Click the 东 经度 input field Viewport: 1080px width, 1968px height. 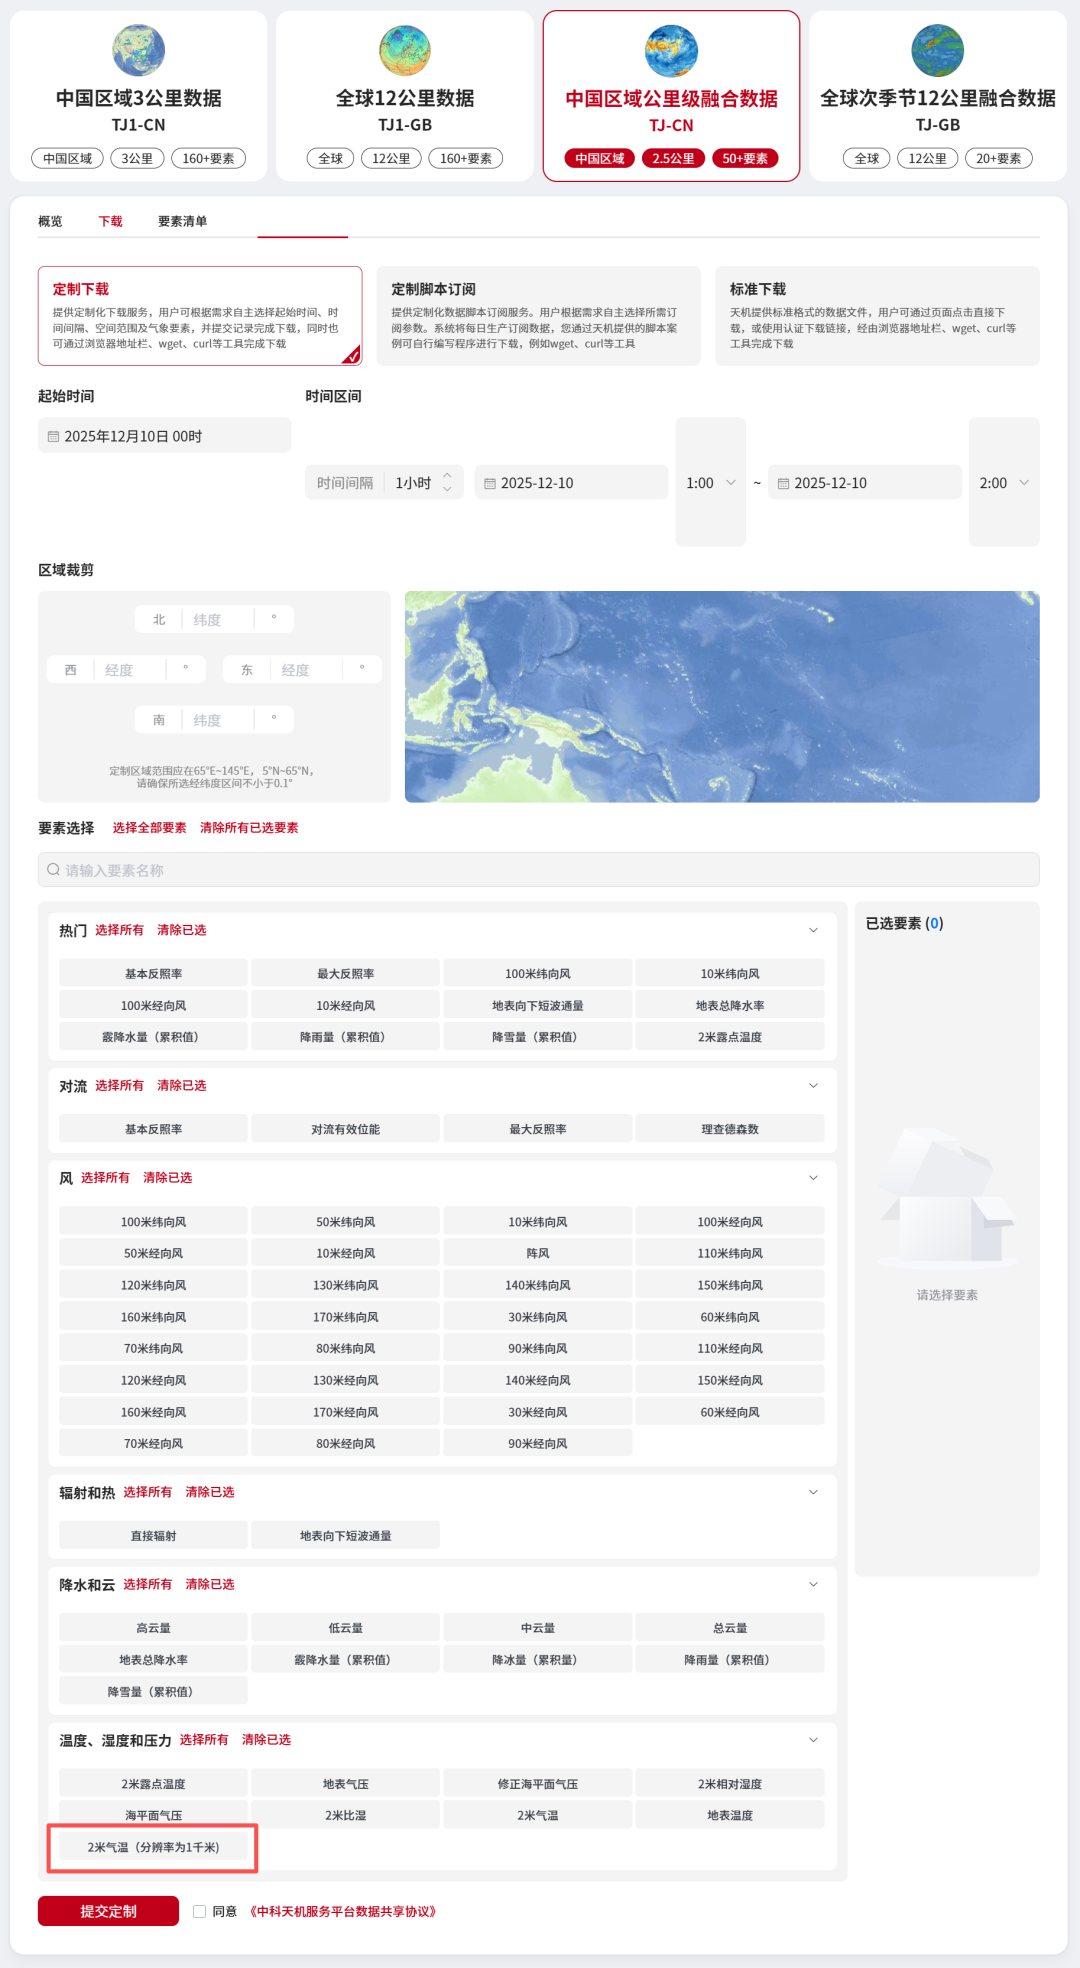pos(302,670)
